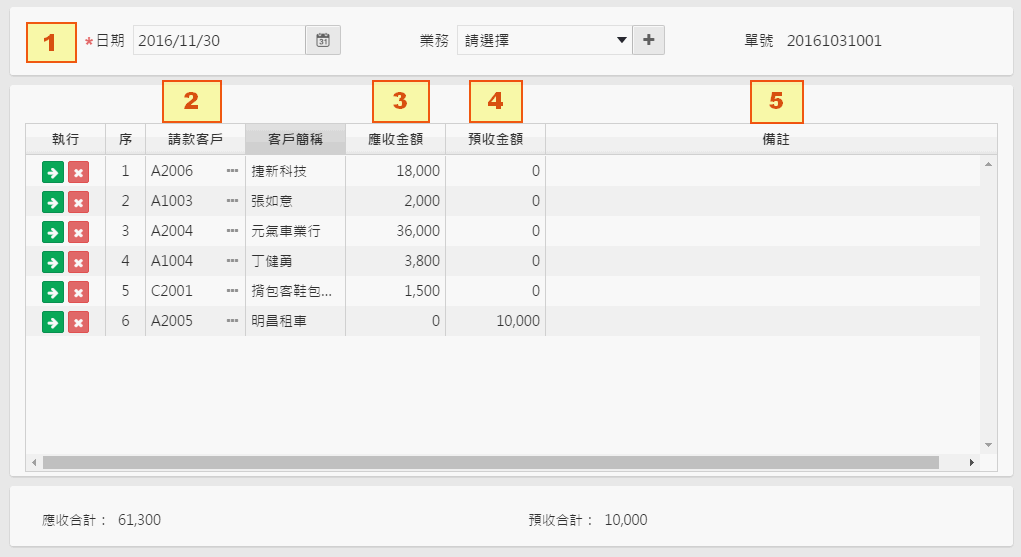This screenshot has height=557, width=1021.
Task: Add a new 業務 with plus button
Action: [649, 40]
